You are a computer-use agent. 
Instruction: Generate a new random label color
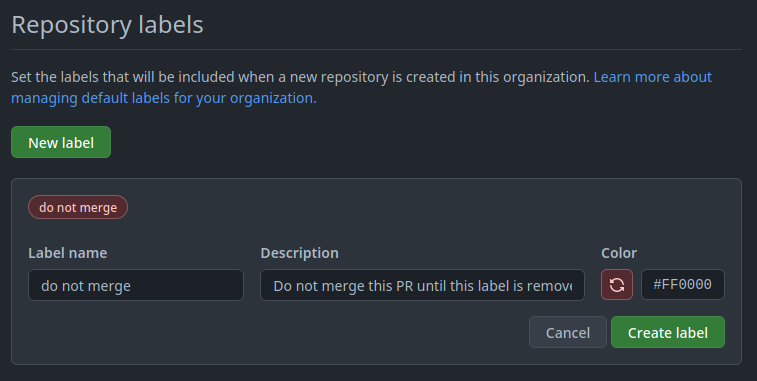click(x=617, y=285)
